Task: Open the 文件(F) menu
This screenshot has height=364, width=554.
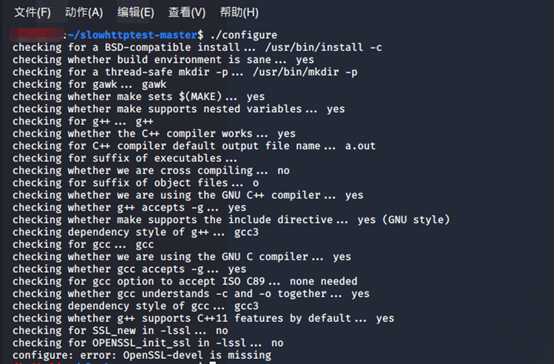Action: 33,13
